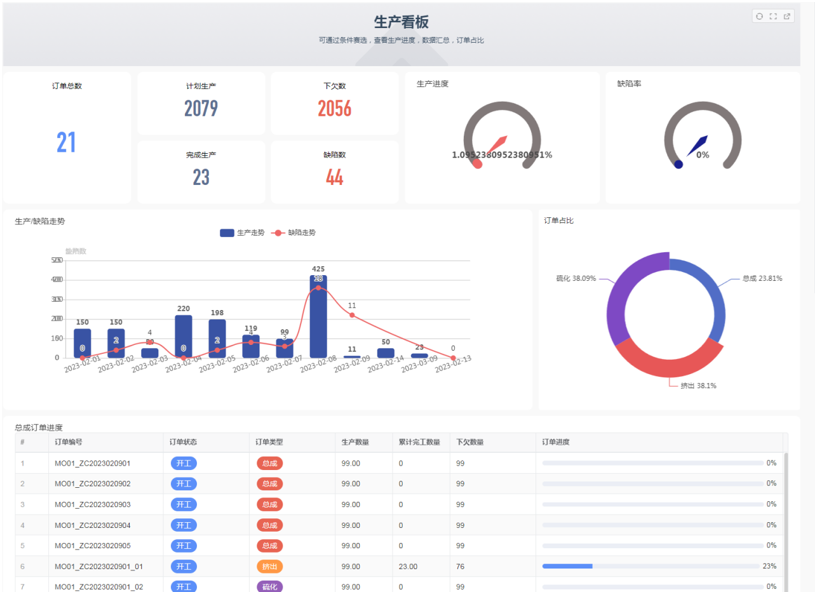This screenshot has width=818, height=600.
Task: Click the 开工 status badge for MO01_ZC2023020901
Action: click(x=183, y=463)
